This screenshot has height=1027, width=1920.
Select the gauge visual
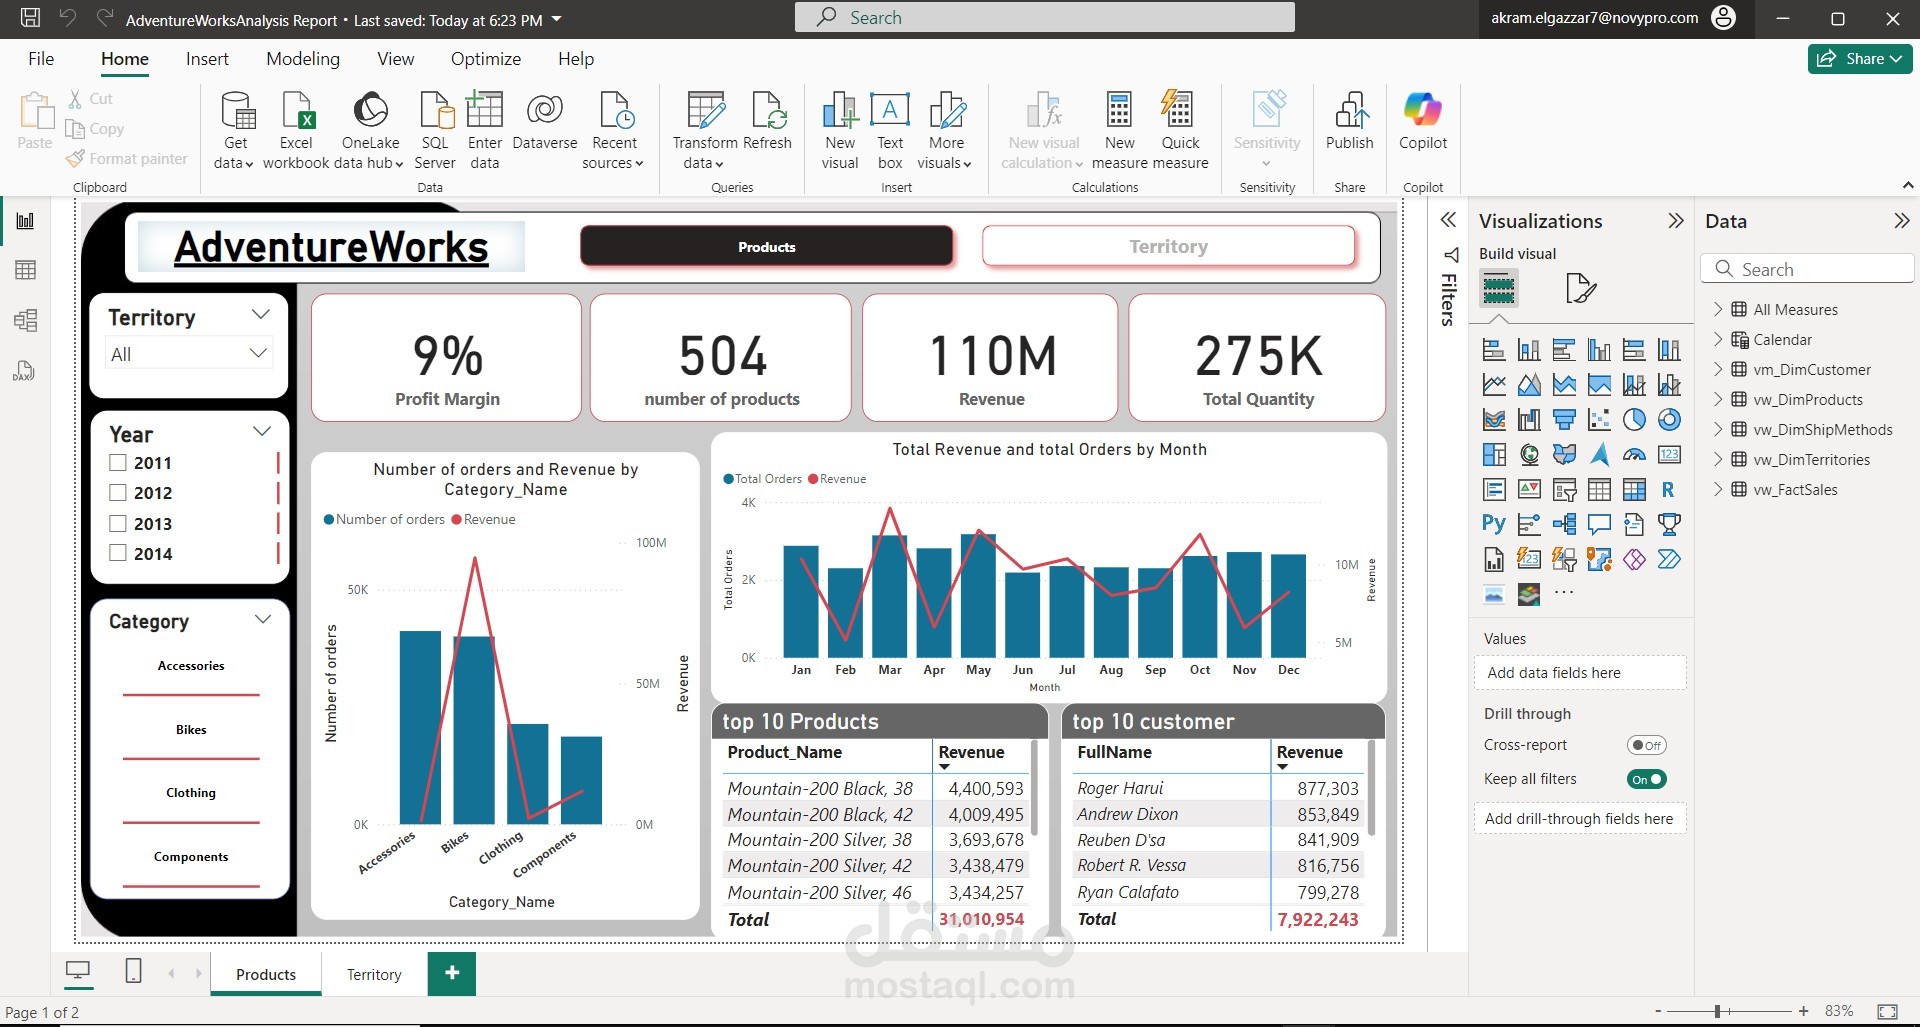[x=1634, y=455]
